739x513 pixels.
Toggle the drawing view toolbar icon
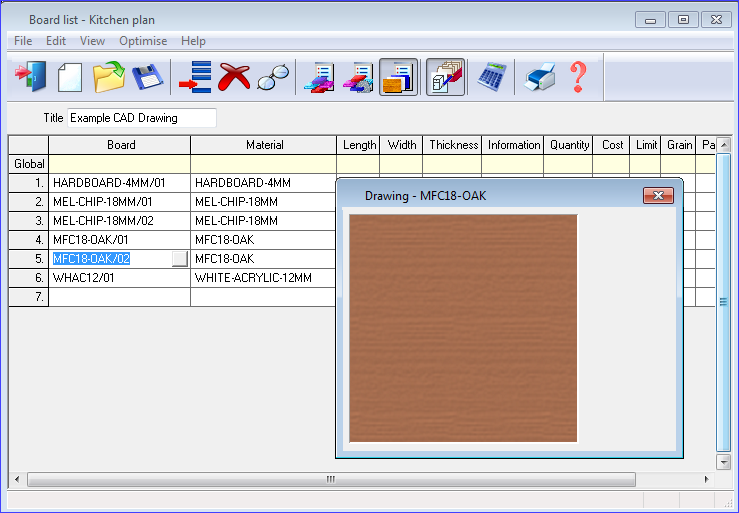(x=445, y=77)
